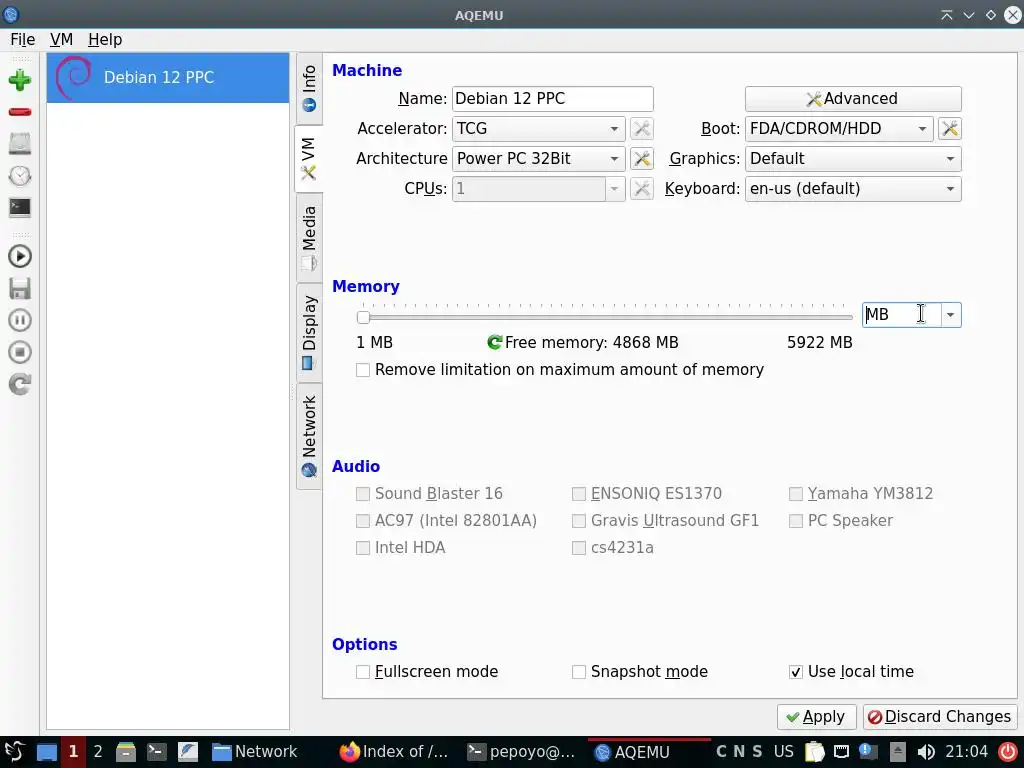
Task: Switch to the Media tab
Action: (309, 238)
